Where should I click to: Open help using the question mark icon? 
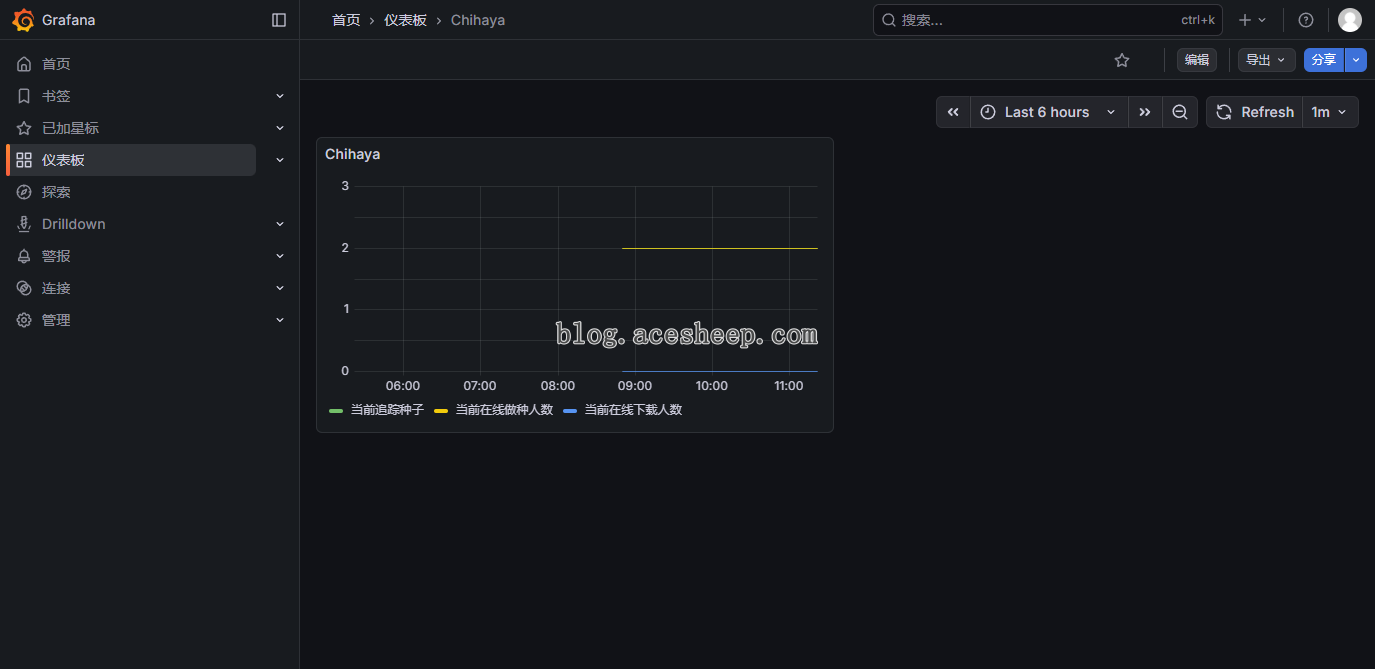1305,19
